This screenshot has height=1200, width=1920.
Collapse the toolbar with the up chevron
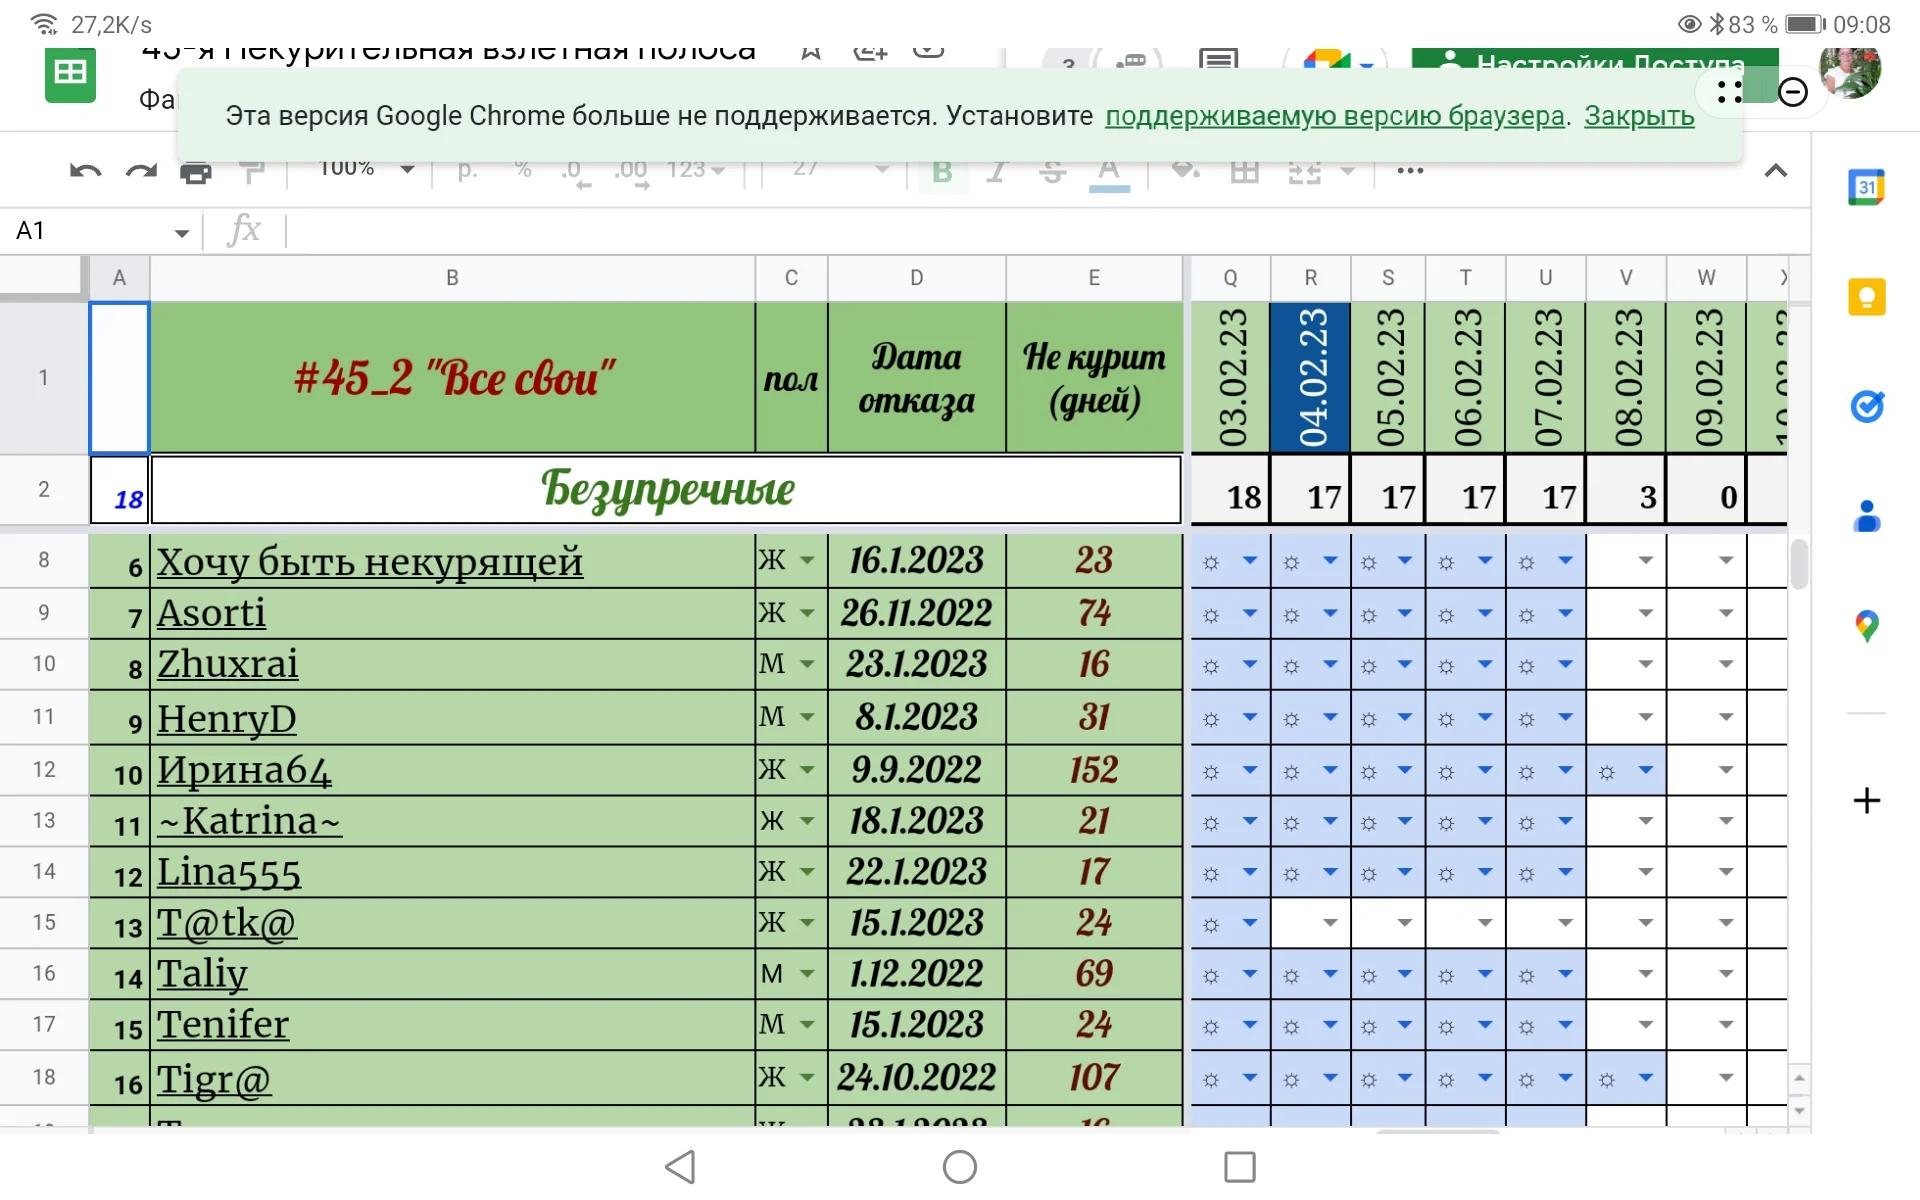tap(1775, 171)
